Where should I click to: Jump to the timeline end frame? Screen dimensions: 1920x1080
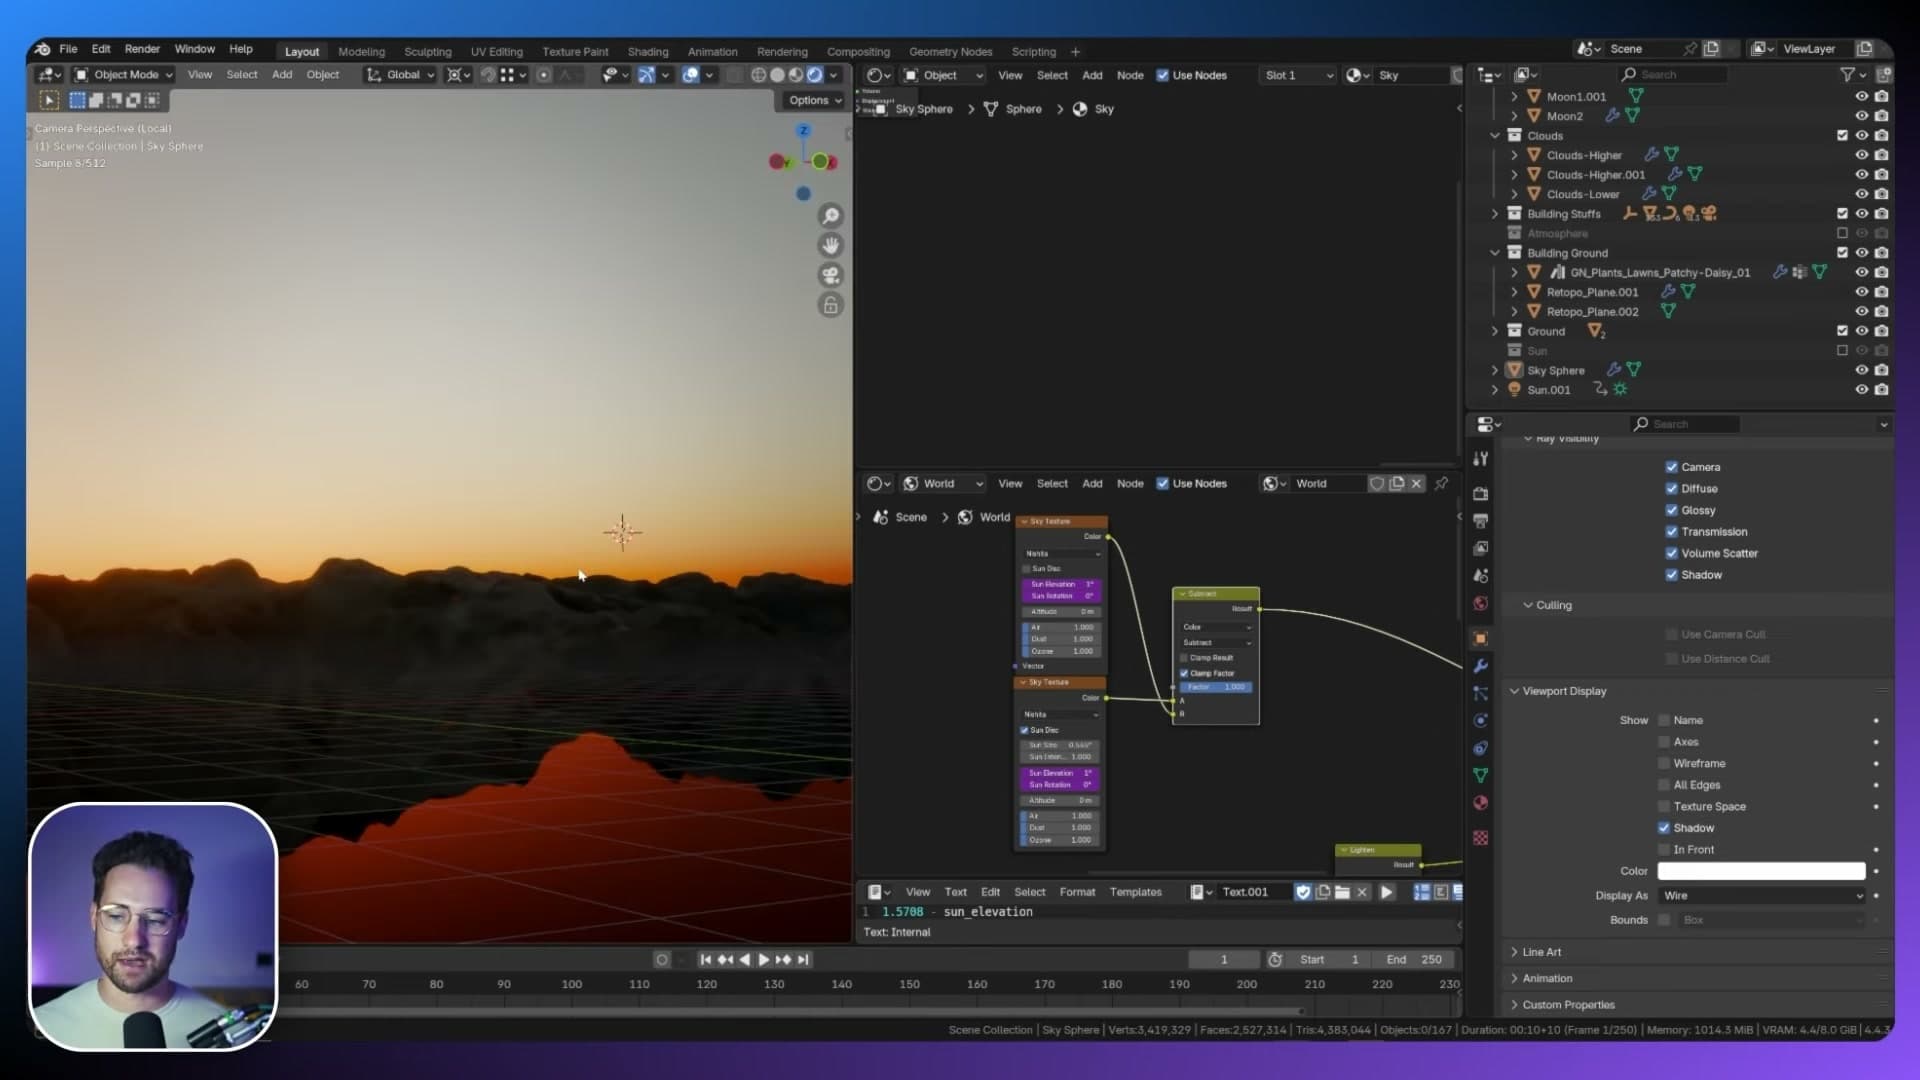click(803, 960)
